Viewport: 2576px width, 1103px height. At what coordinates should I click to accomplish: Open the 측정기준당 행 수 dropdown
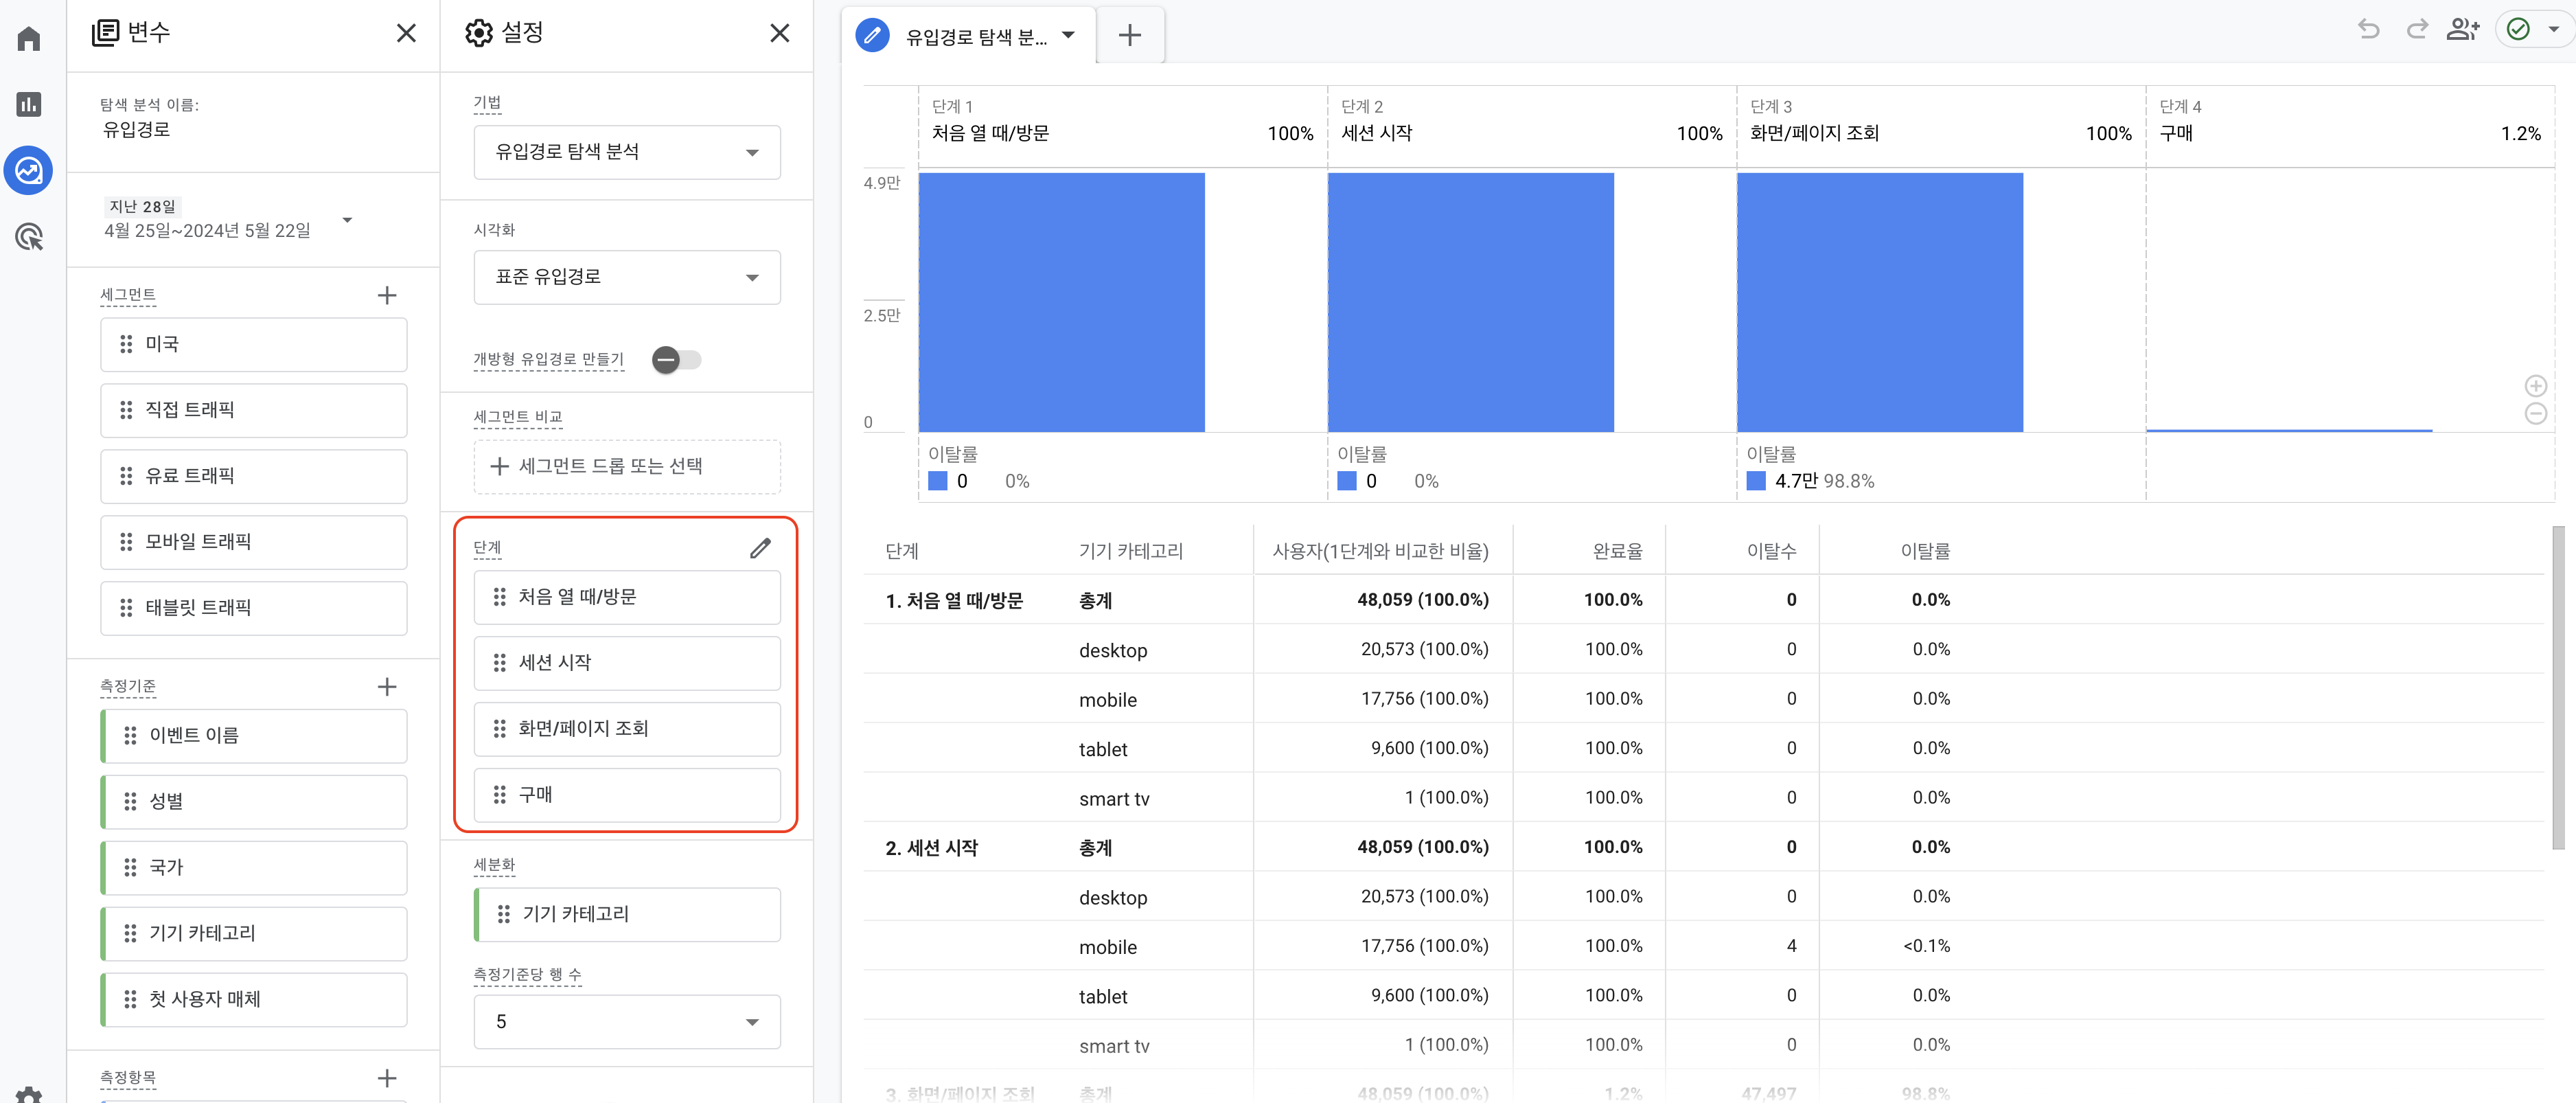[x=626, y=1021]
